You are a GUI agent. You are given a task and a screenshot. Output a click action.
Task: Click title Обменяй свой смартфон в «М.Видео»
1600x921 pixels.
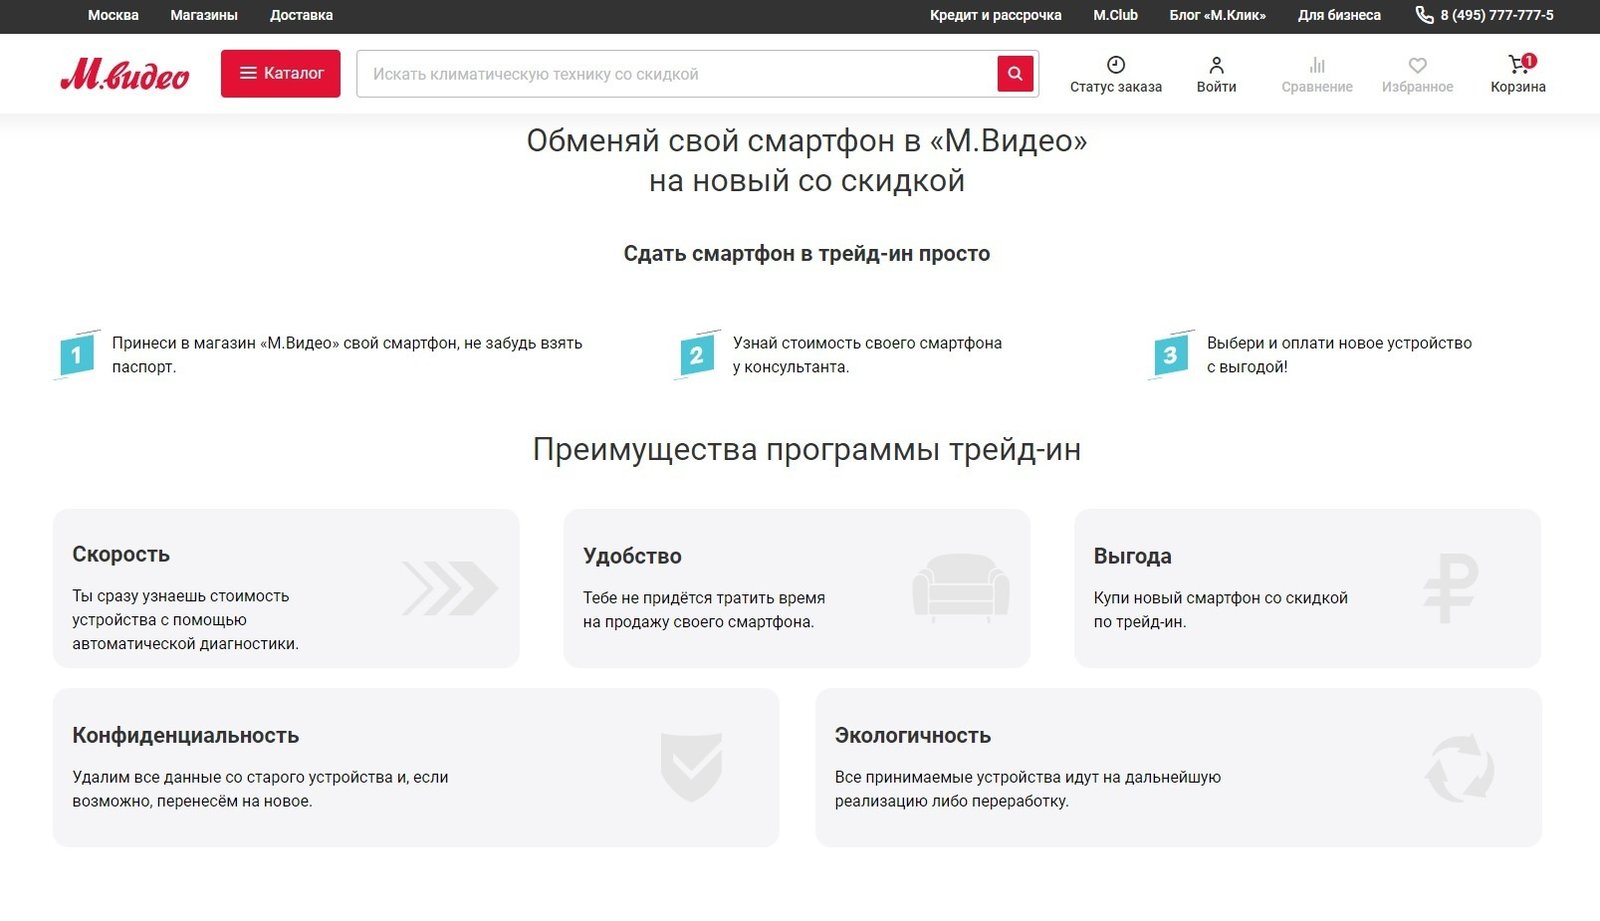[807, 141]
